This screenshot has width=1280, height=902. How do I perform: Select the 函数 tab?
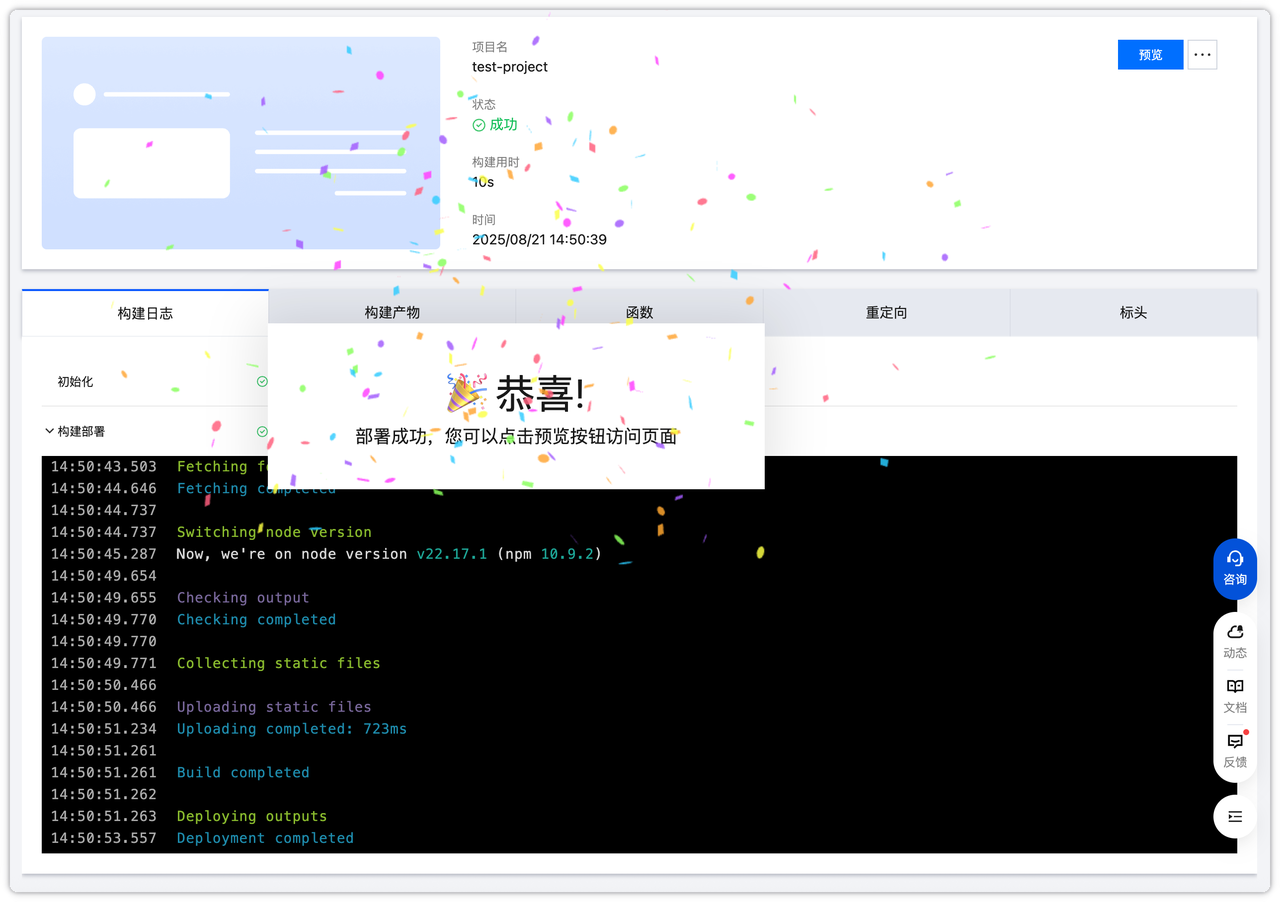(639, 312)
